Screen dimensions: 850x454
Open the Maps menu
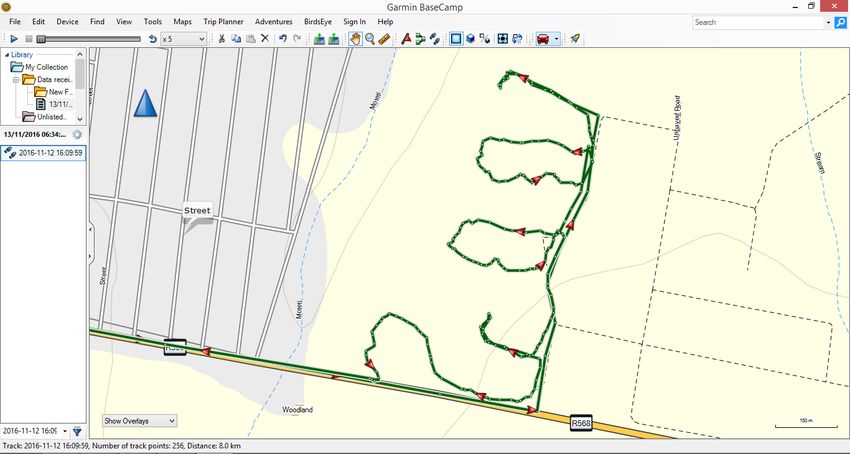pyautogui.click(x=183, y=22)
